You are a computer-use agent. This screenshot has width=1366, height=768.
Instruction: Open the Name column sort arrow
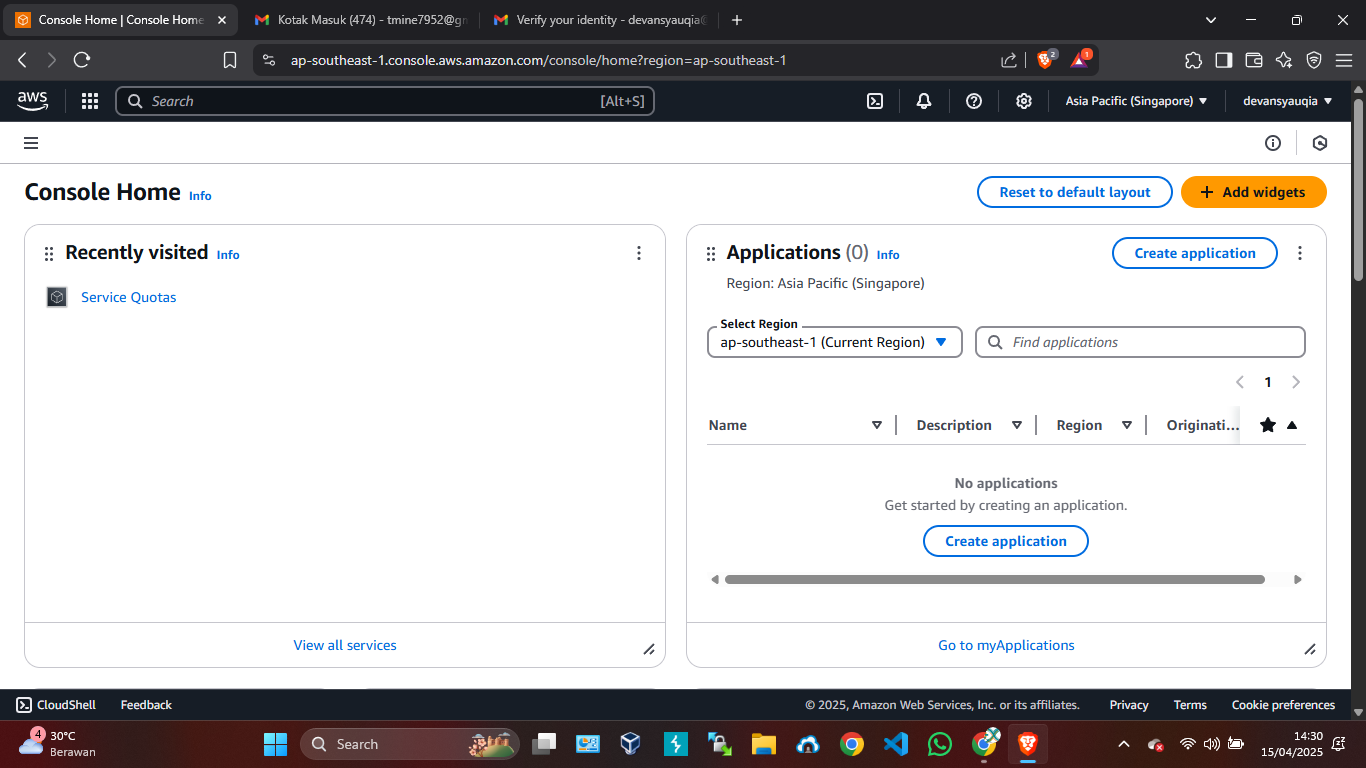(877, 425)
